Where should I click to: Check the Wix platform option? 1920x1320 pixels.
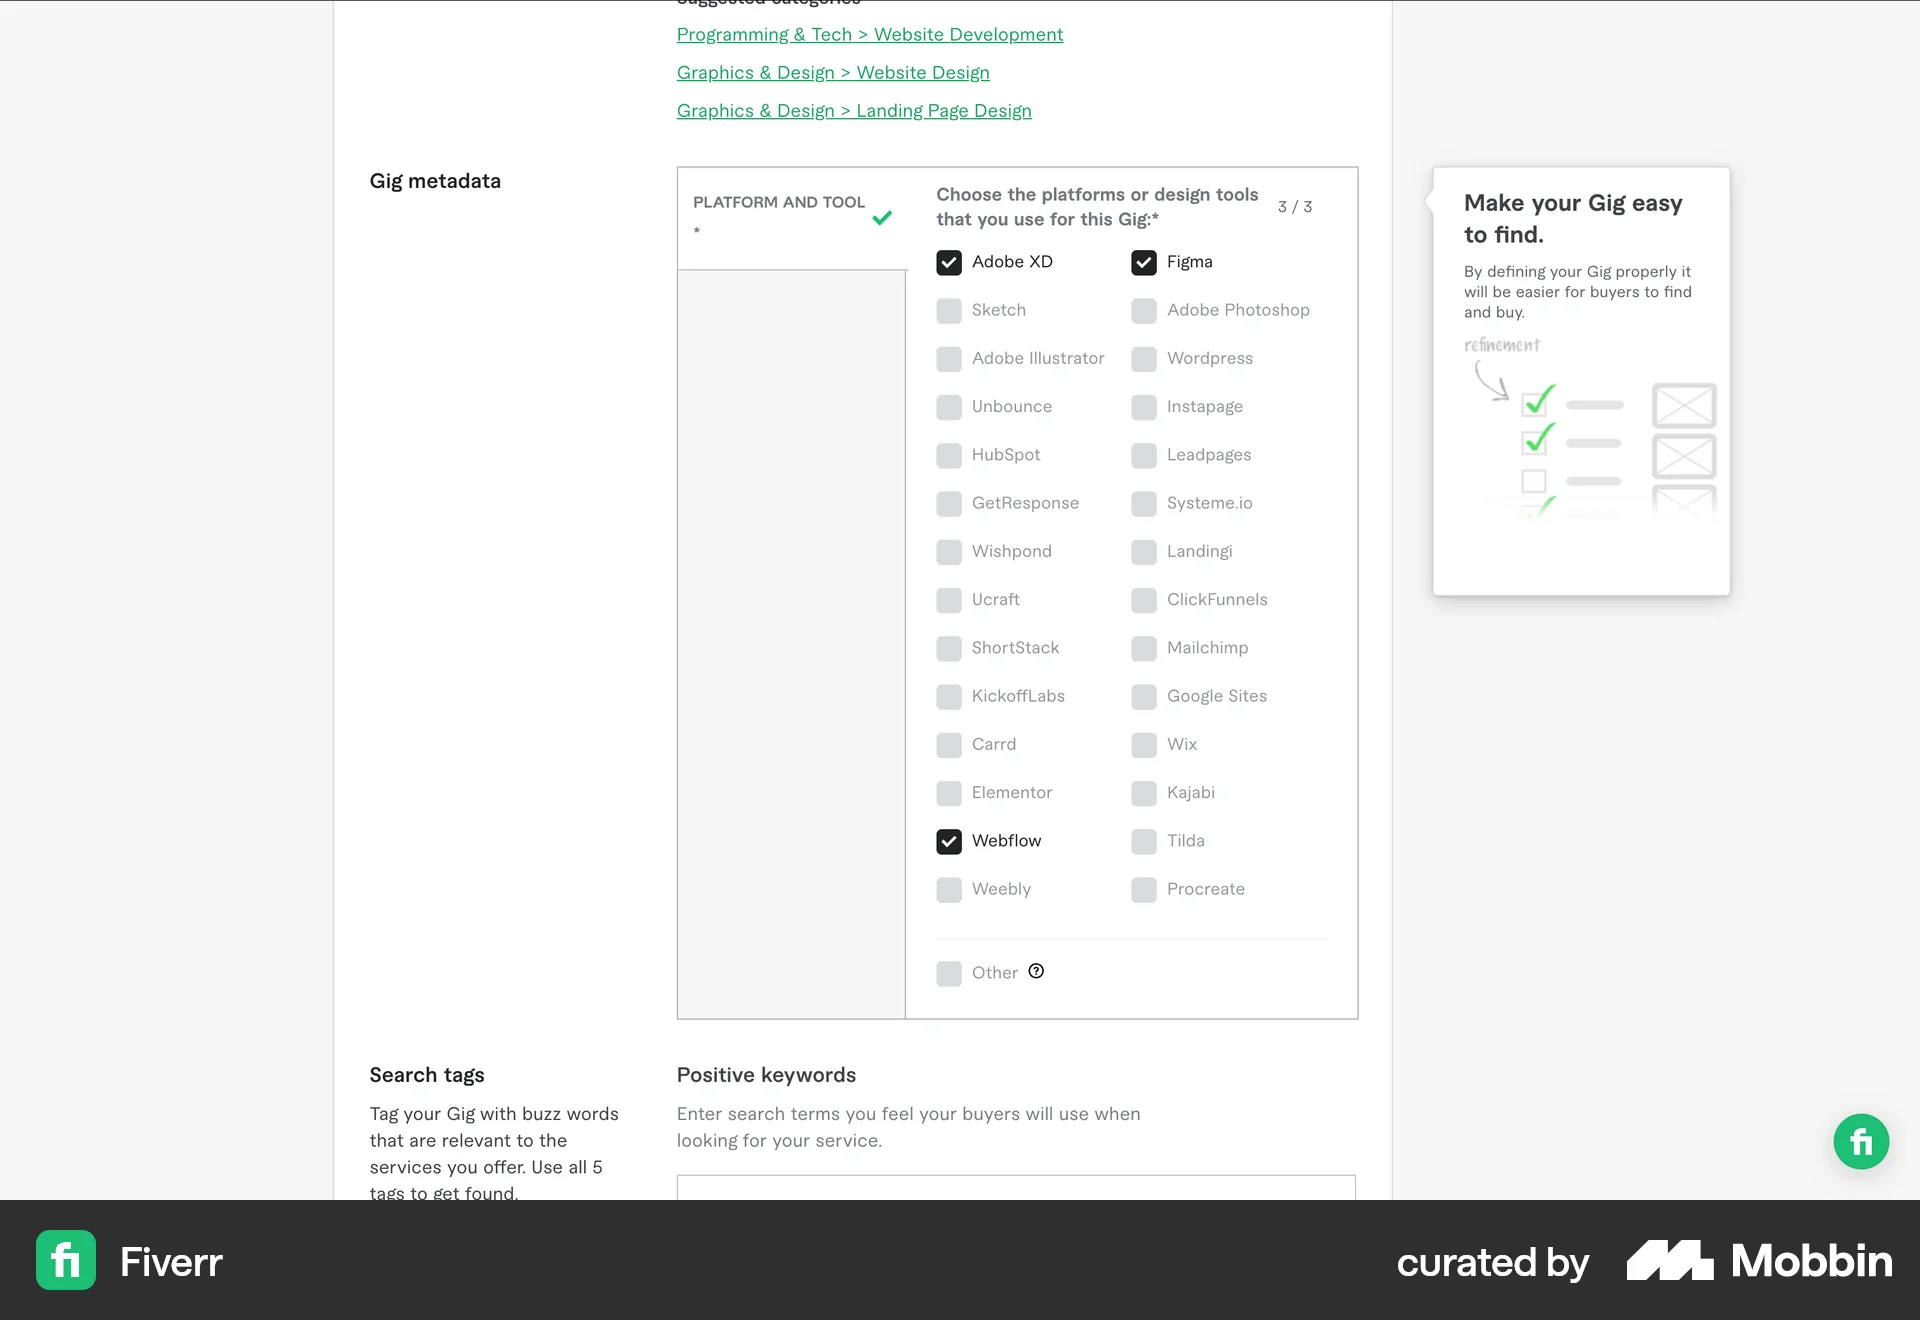1143,744
